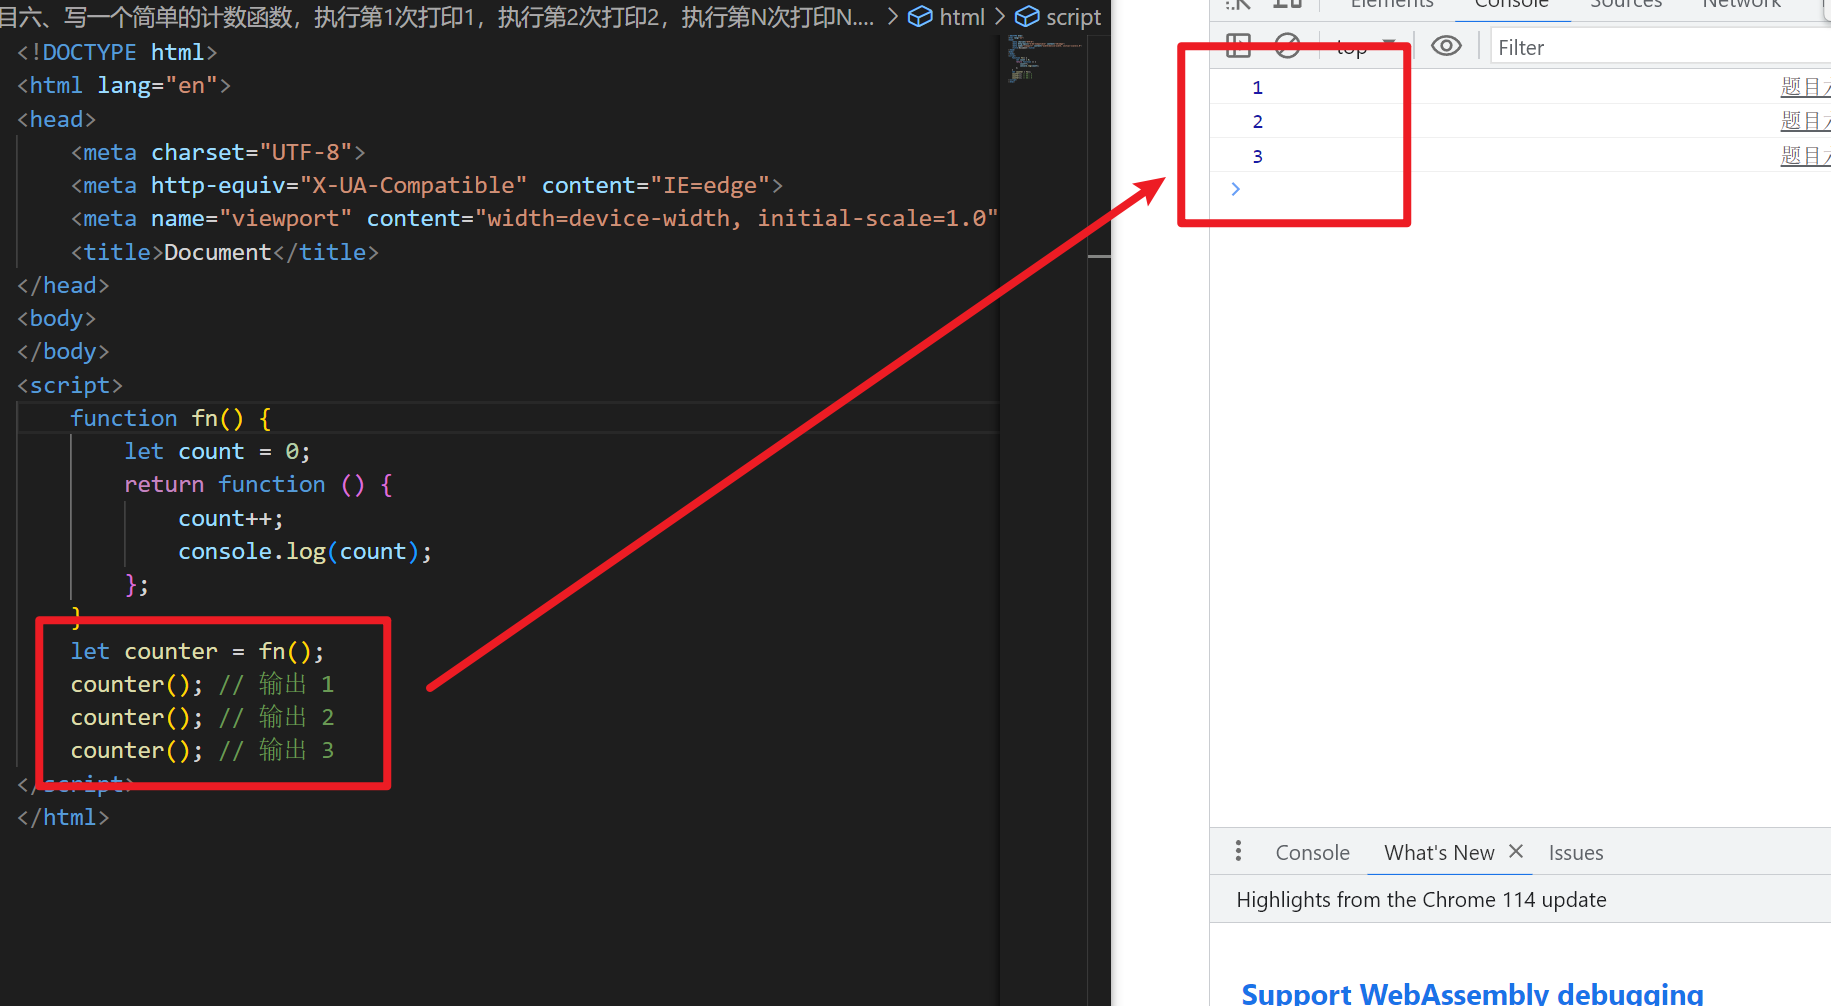Select the What's New drawer tab

coord(1439,853)
